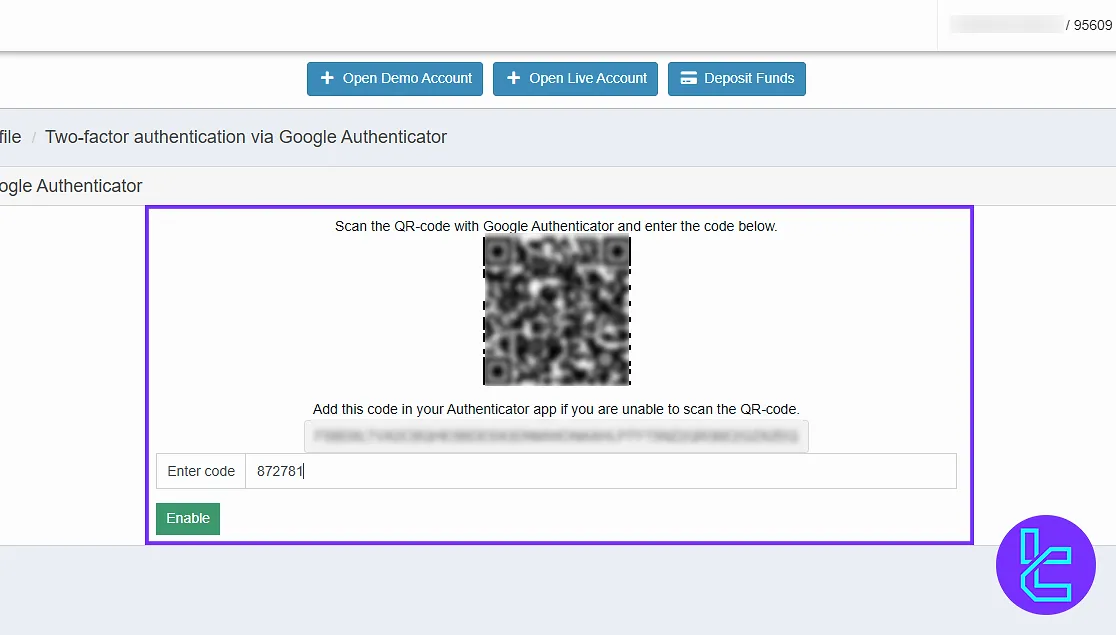Select the Open Live Account button
This screenshot has height=635, width=1116.
click(x=575, y=78)
